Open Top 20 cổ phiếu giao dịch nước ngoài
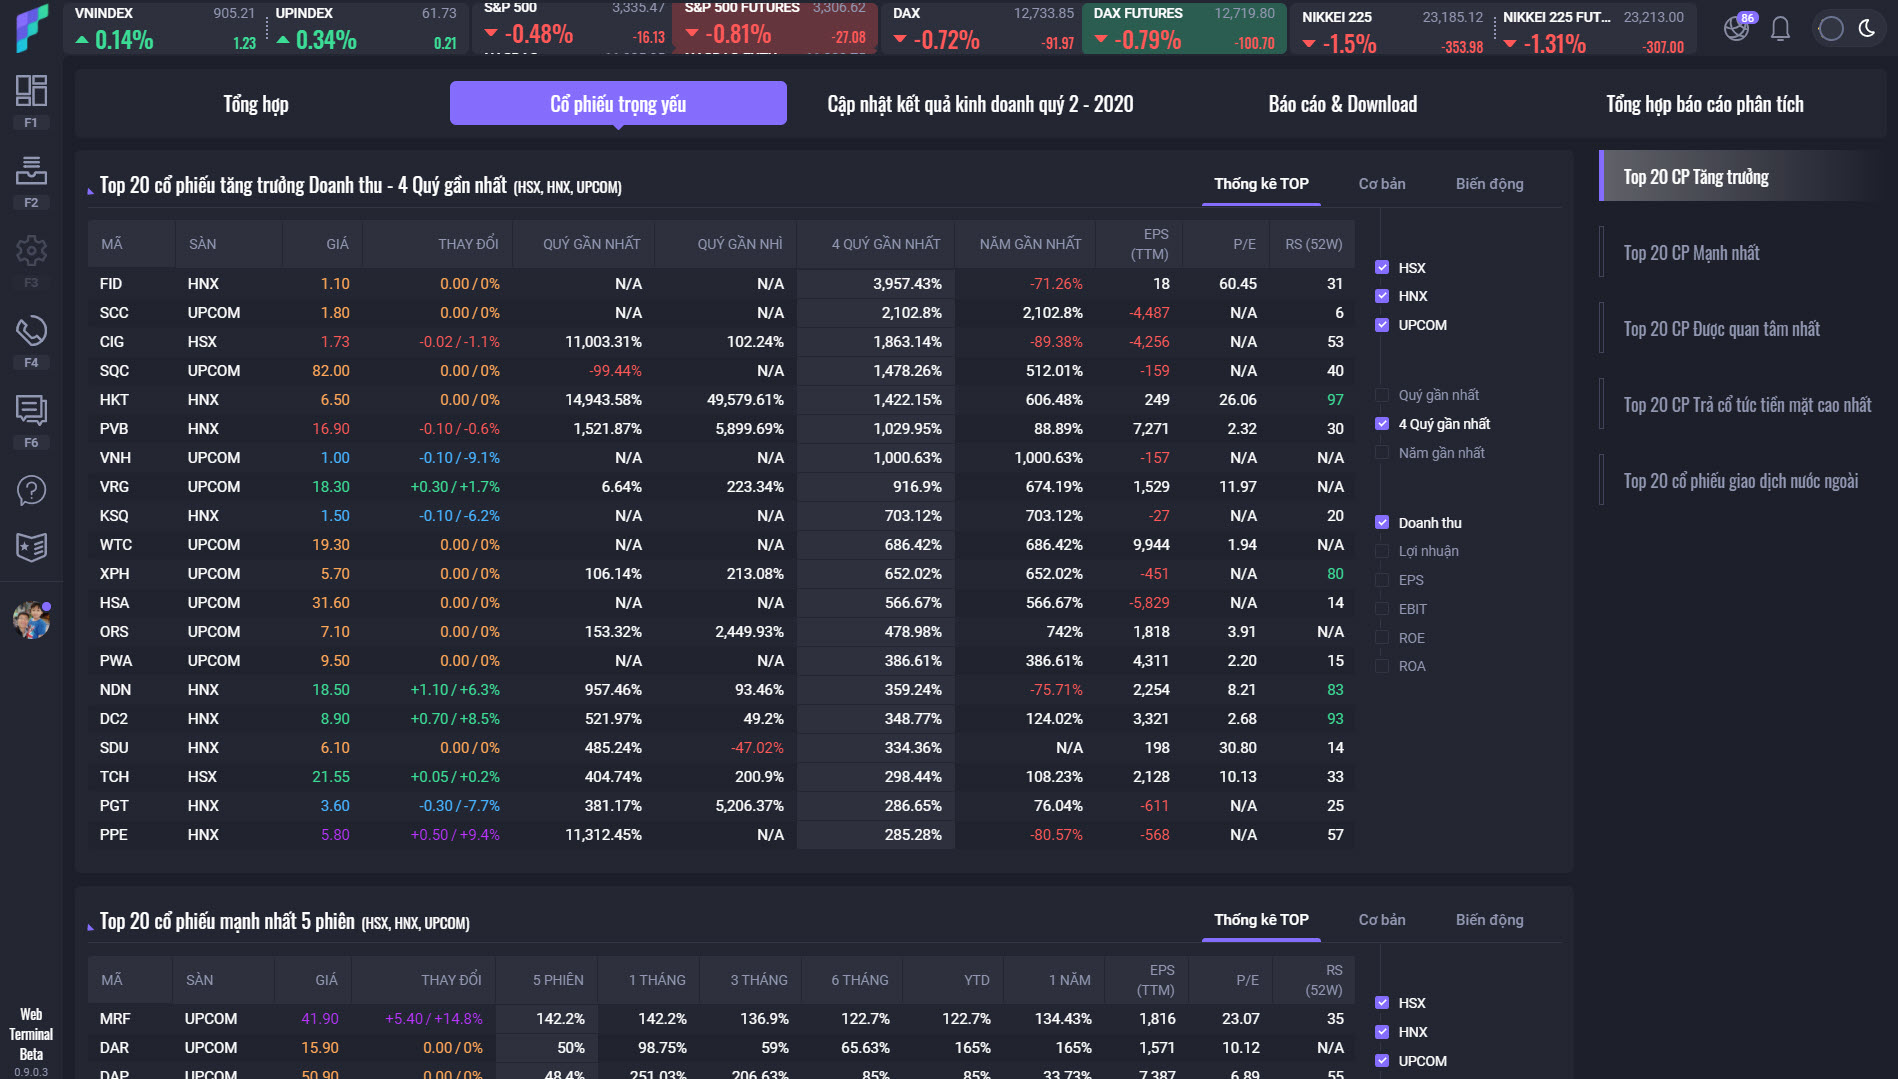 coord(1740,481)
